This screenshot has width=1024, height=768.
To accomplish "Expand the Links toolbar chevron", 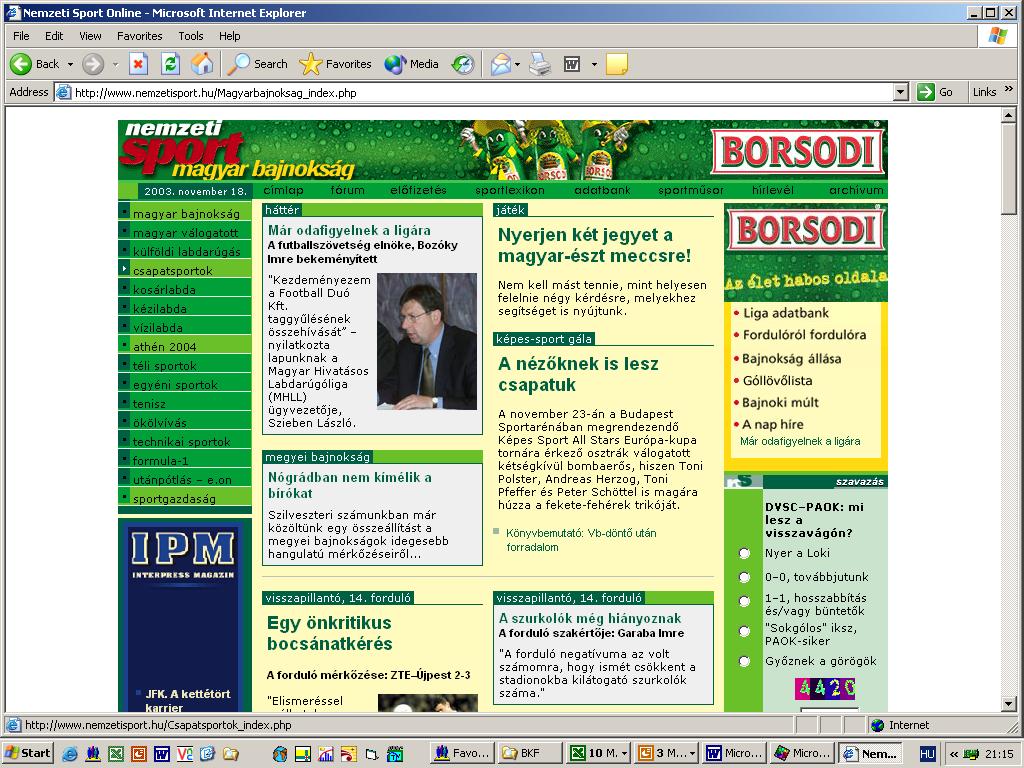I will pyautogui.click(x=1008, y=89).
